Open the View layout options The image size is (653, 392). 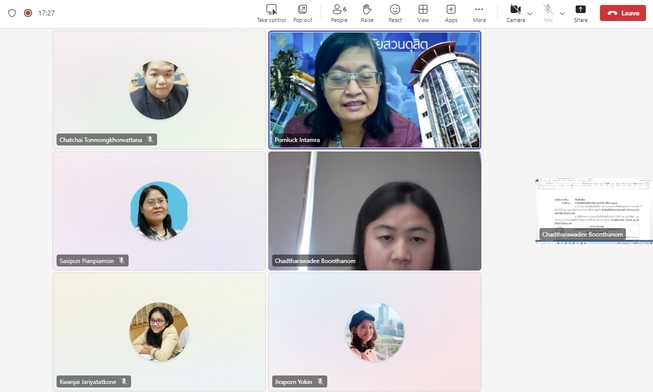[x=423, y=13]
